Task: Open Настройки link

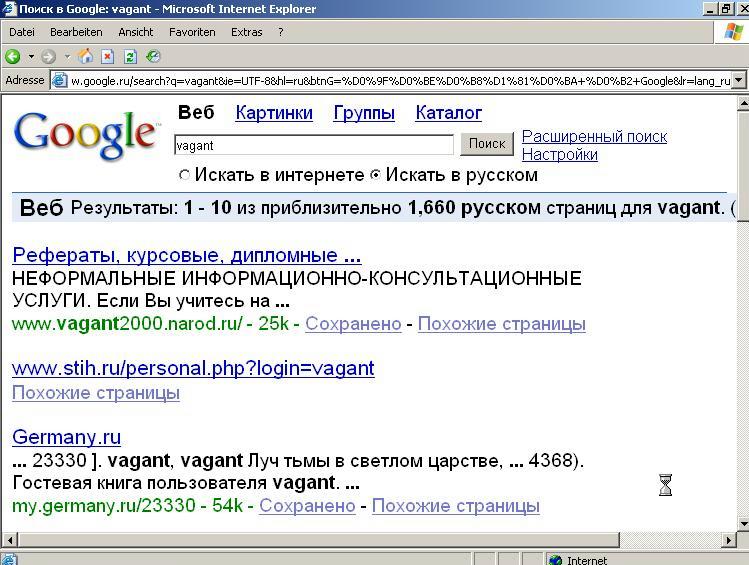Action: point(559,155)
